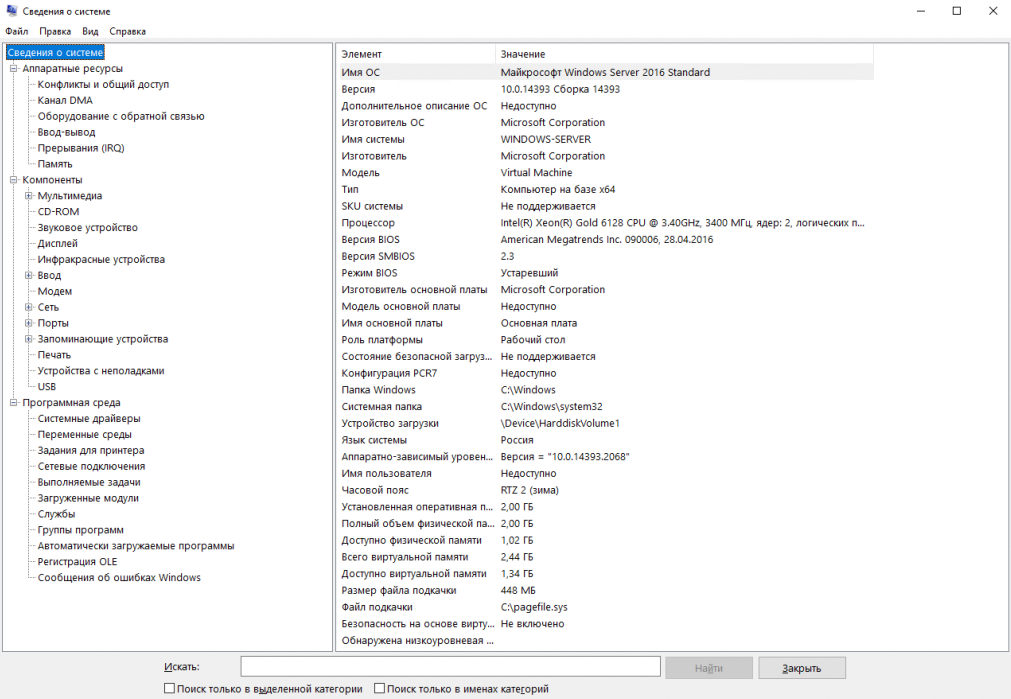This screenshot has height=699, width=1011.
Task: Select 'Задания для принтера' tree item
Action: [91, 450]
